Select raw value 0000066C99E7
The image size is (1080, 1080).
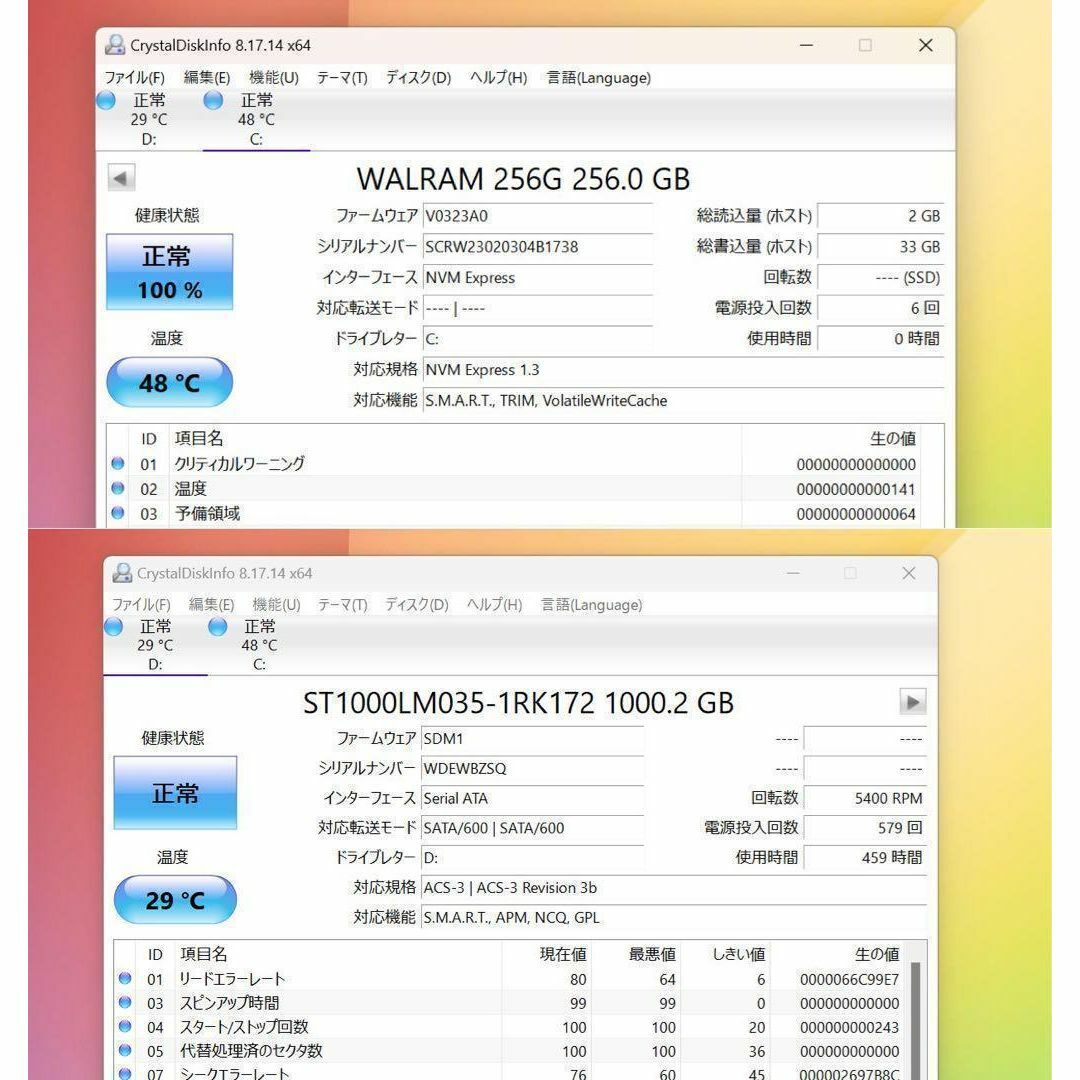coord(849,979)
